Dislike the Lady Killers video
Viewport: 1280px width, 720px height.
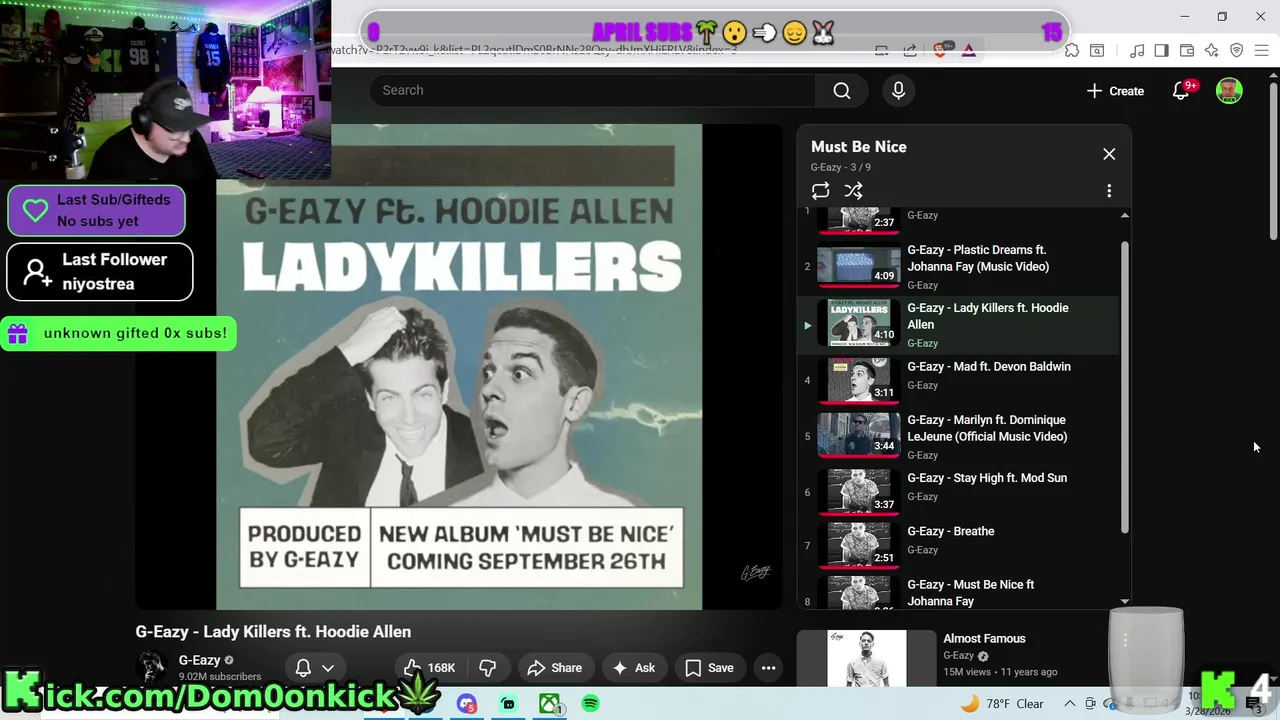pyautogui.click(x=488, y=668)
